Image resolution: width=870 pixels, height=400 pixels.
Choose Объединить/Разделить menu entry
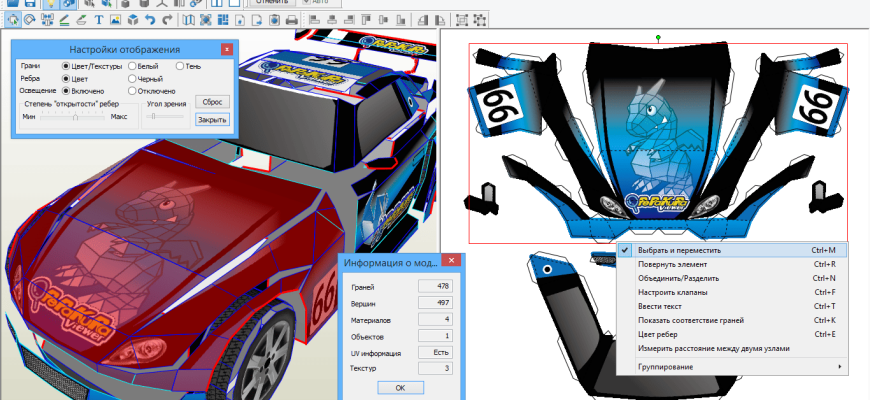tap(731, 278)
